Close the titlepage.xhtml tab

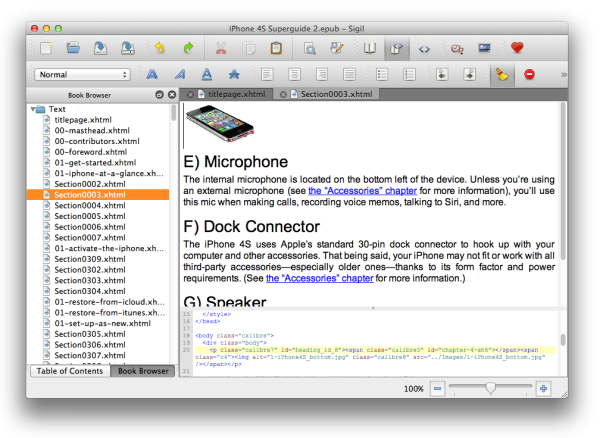point(190,95)
